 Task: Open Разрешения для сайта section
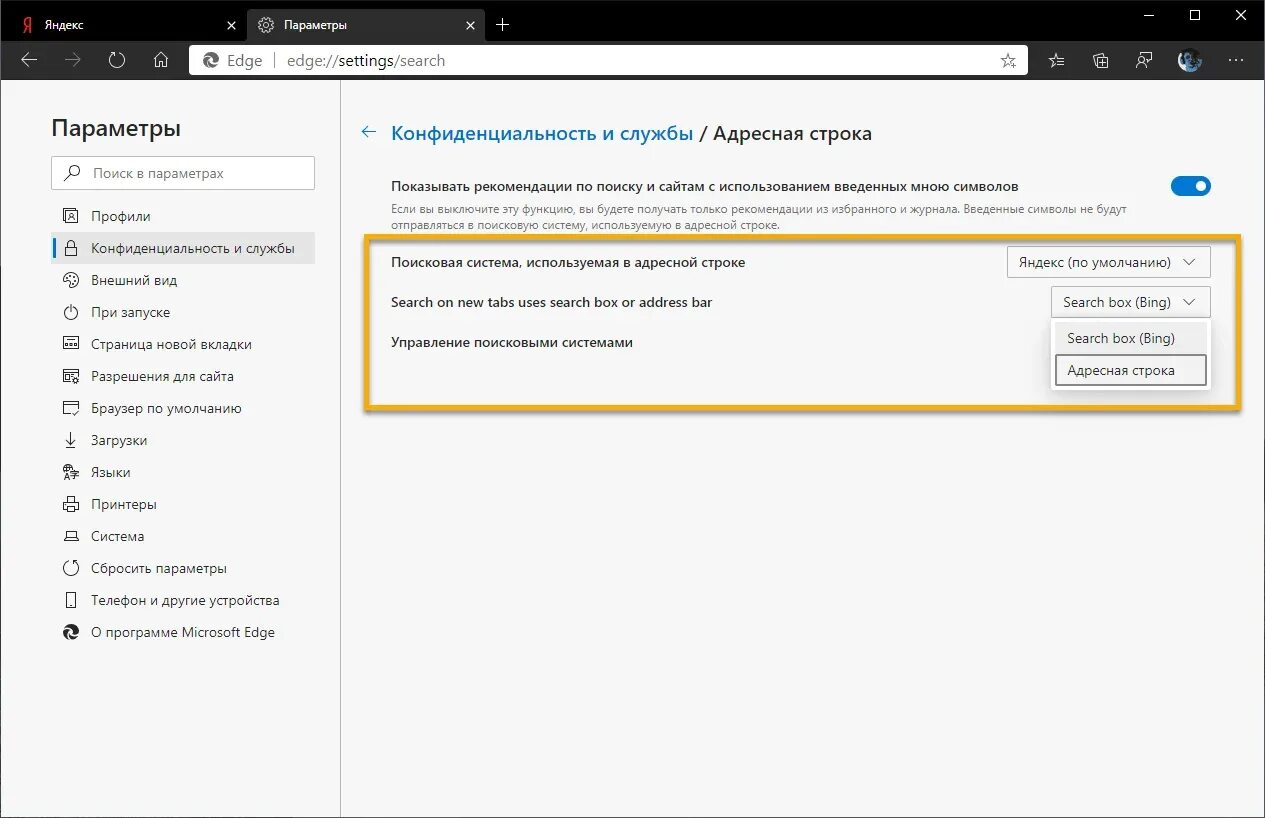coord(183,376)
